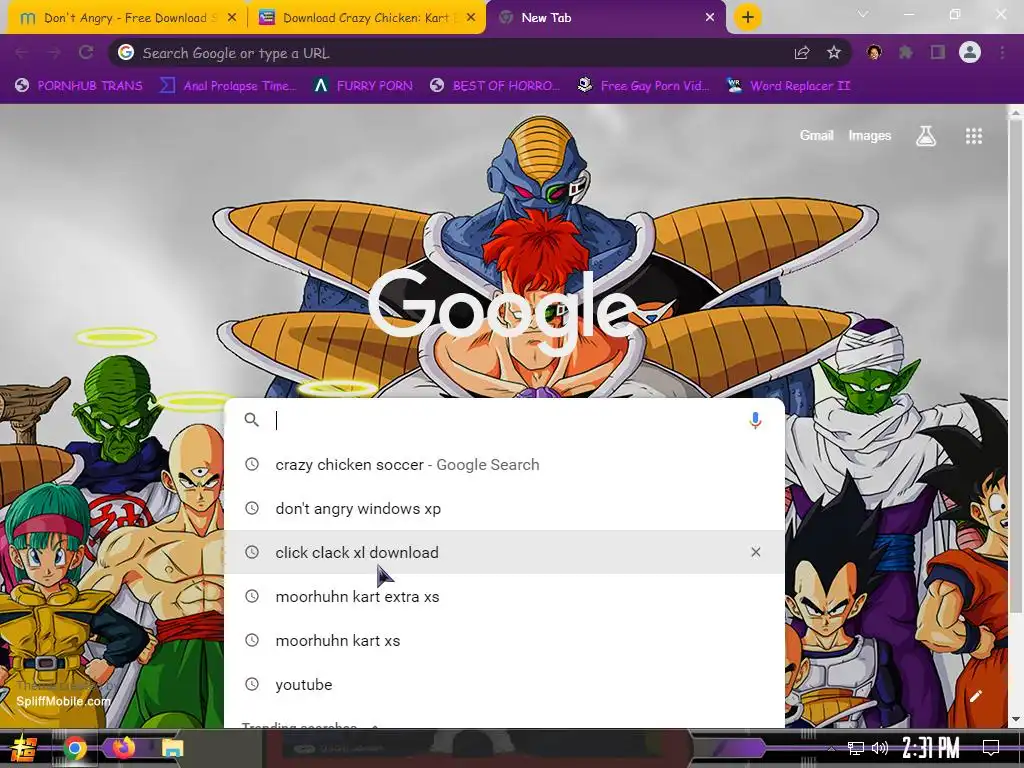Open the pinned extension icon beside the star
1024x768 pixels.
pos(874,52)
